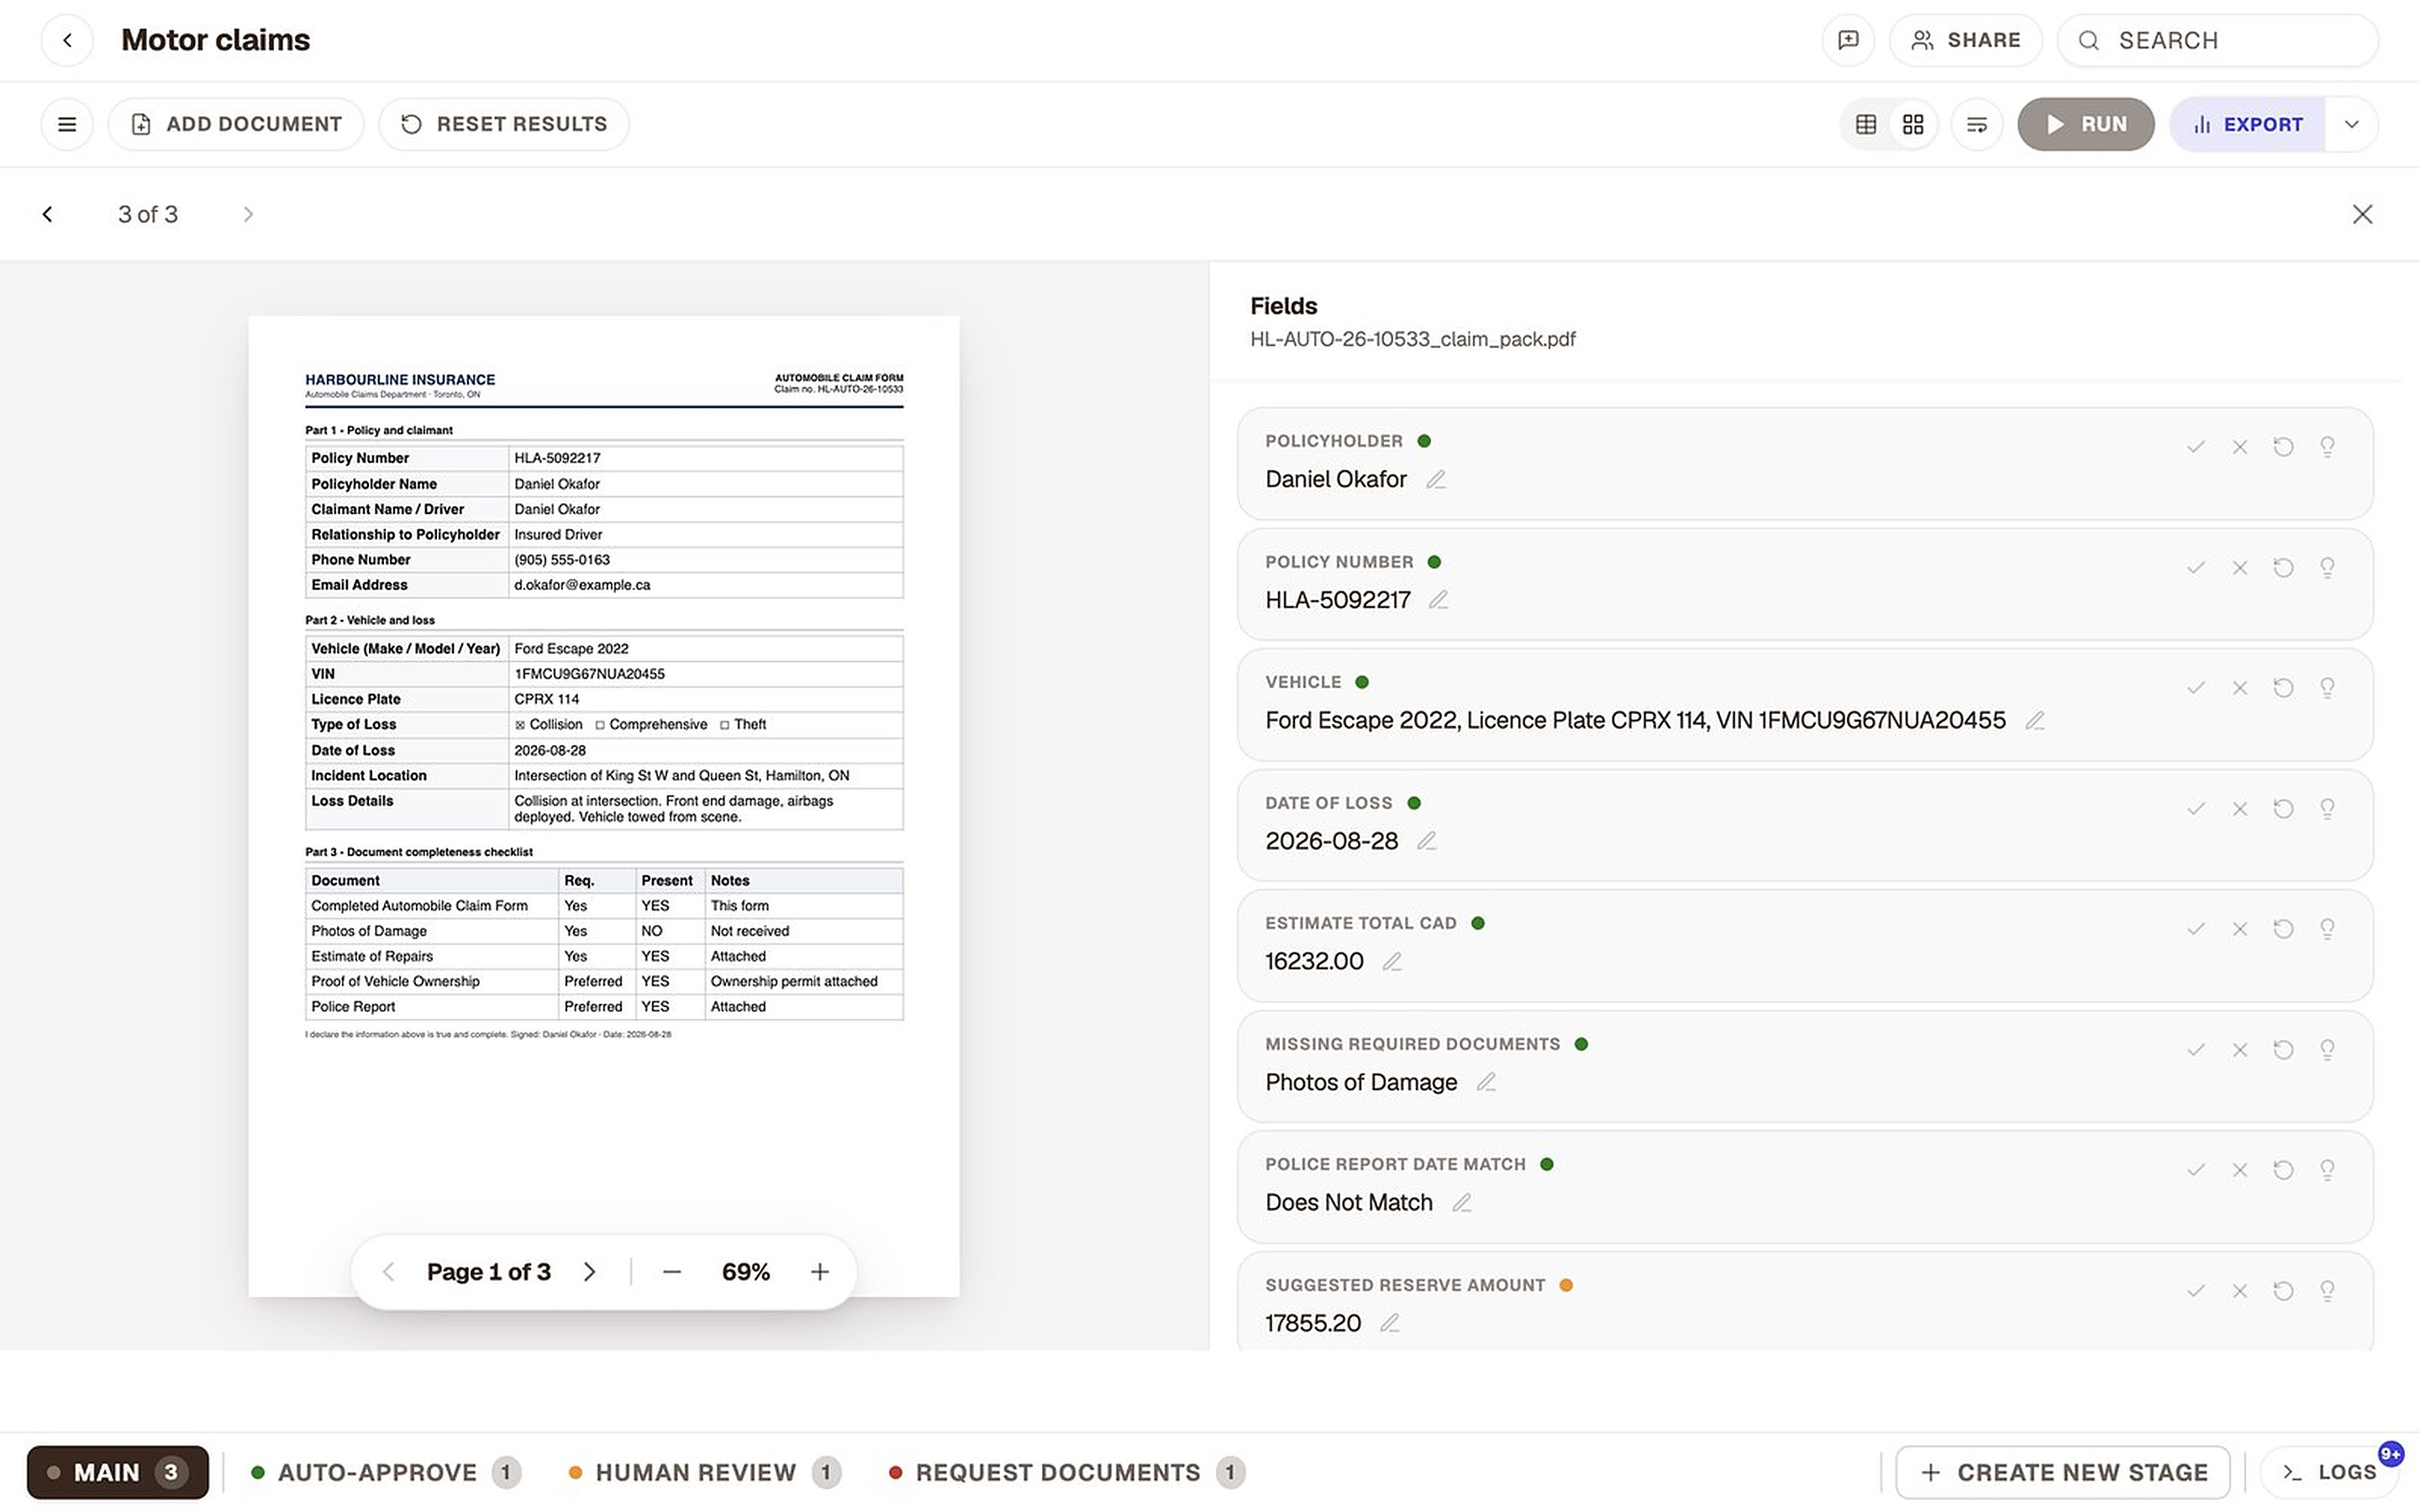Edit Missing Required Documents pencil icon
The height and width of the screenshot is (1512, 2420).
pyautogui.click(x=1486, y=1082)
